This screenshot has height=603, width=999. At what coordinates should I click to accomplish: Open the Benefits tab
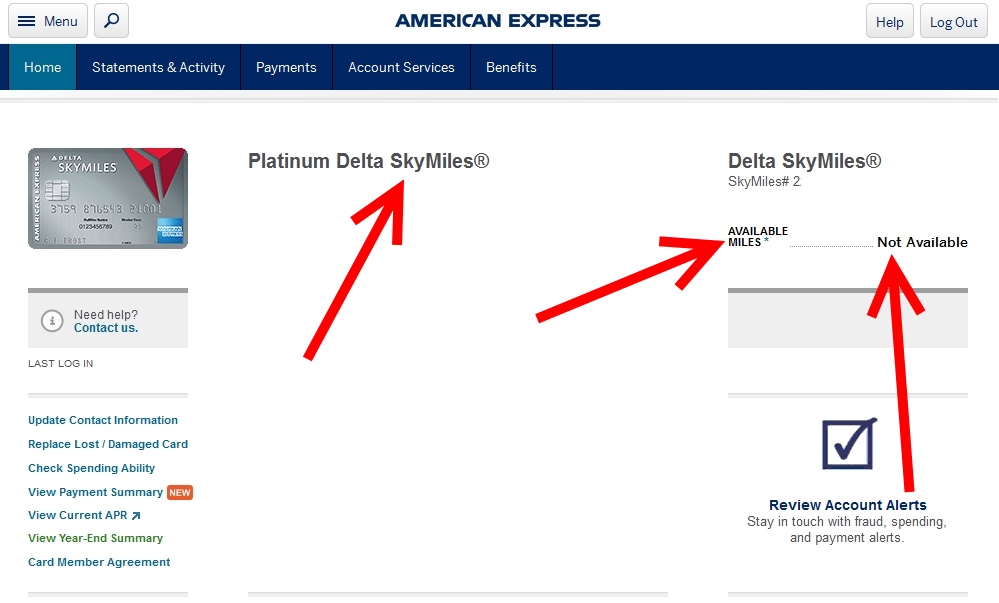[511, 67]
